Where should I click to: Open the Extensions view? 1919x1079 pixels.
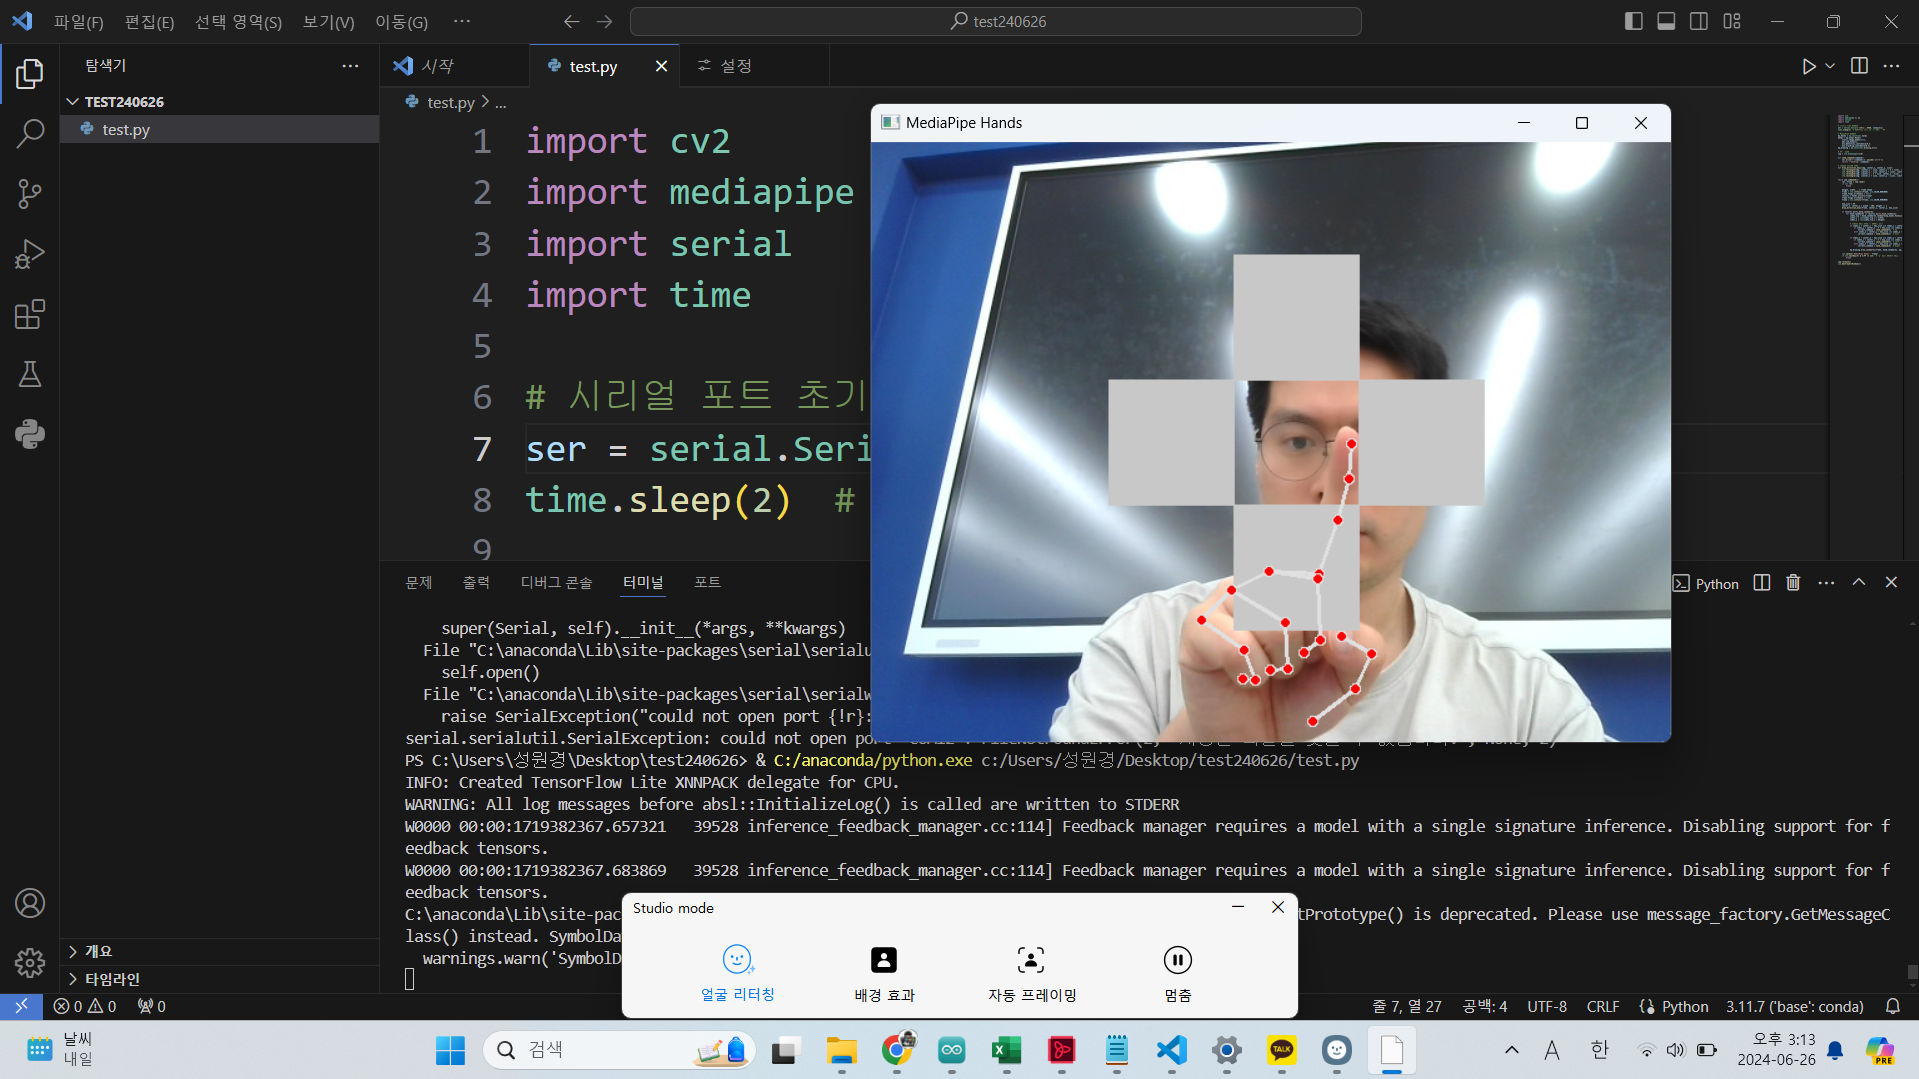click(30, 314)
